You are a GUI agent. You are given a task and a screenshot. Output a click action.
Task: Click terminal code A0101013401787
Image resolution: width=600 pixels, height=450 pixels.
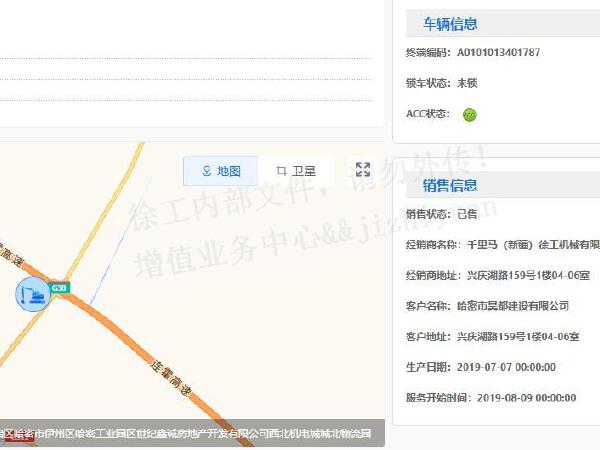[x=498, y=52]
